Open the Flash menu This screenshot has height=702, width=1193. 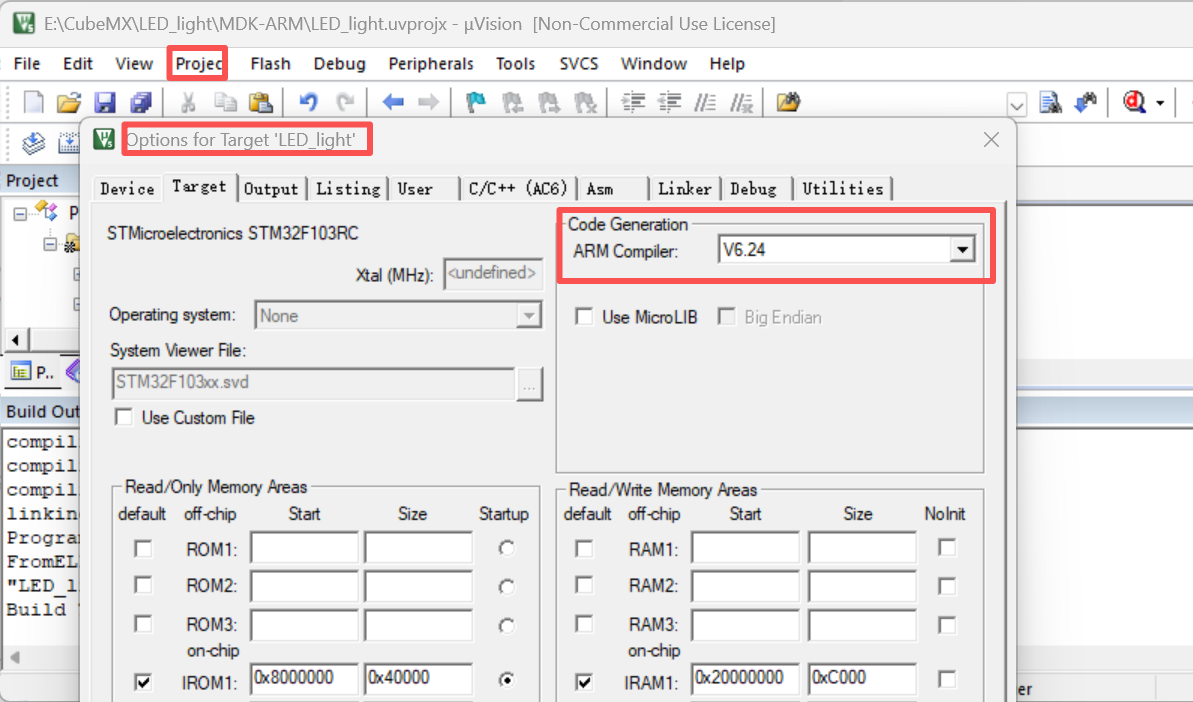(x=271, y=64)
